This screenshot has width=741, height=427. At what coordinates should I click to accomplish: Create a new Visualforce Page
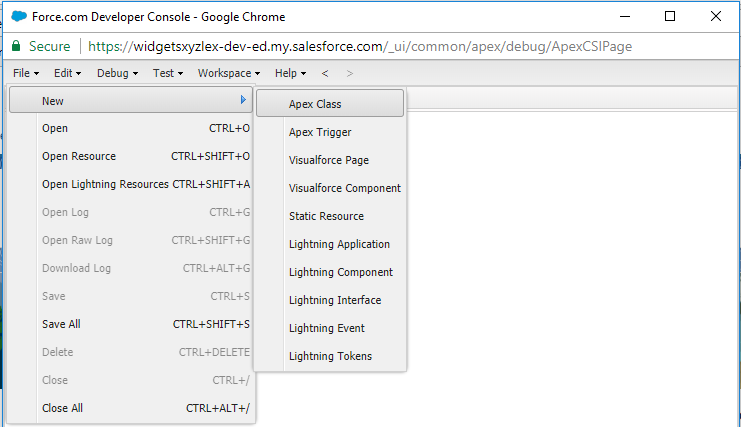(330, 160)
